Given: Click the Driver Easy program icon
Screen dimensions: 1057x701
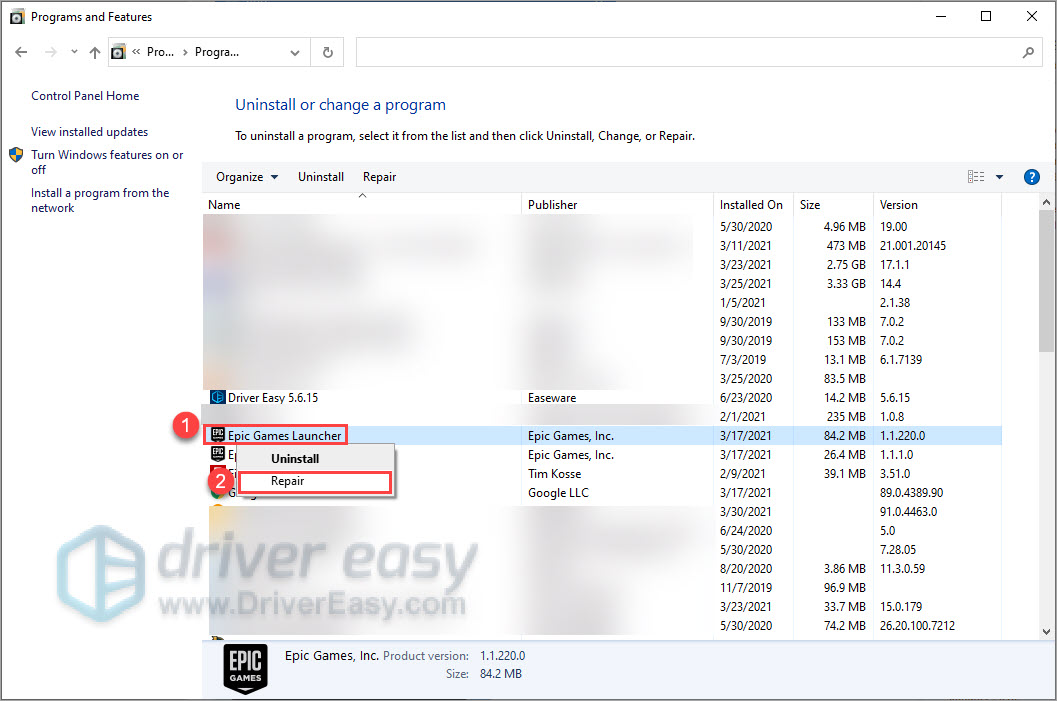Looking at the screenshot, I should tap(217, 397).
